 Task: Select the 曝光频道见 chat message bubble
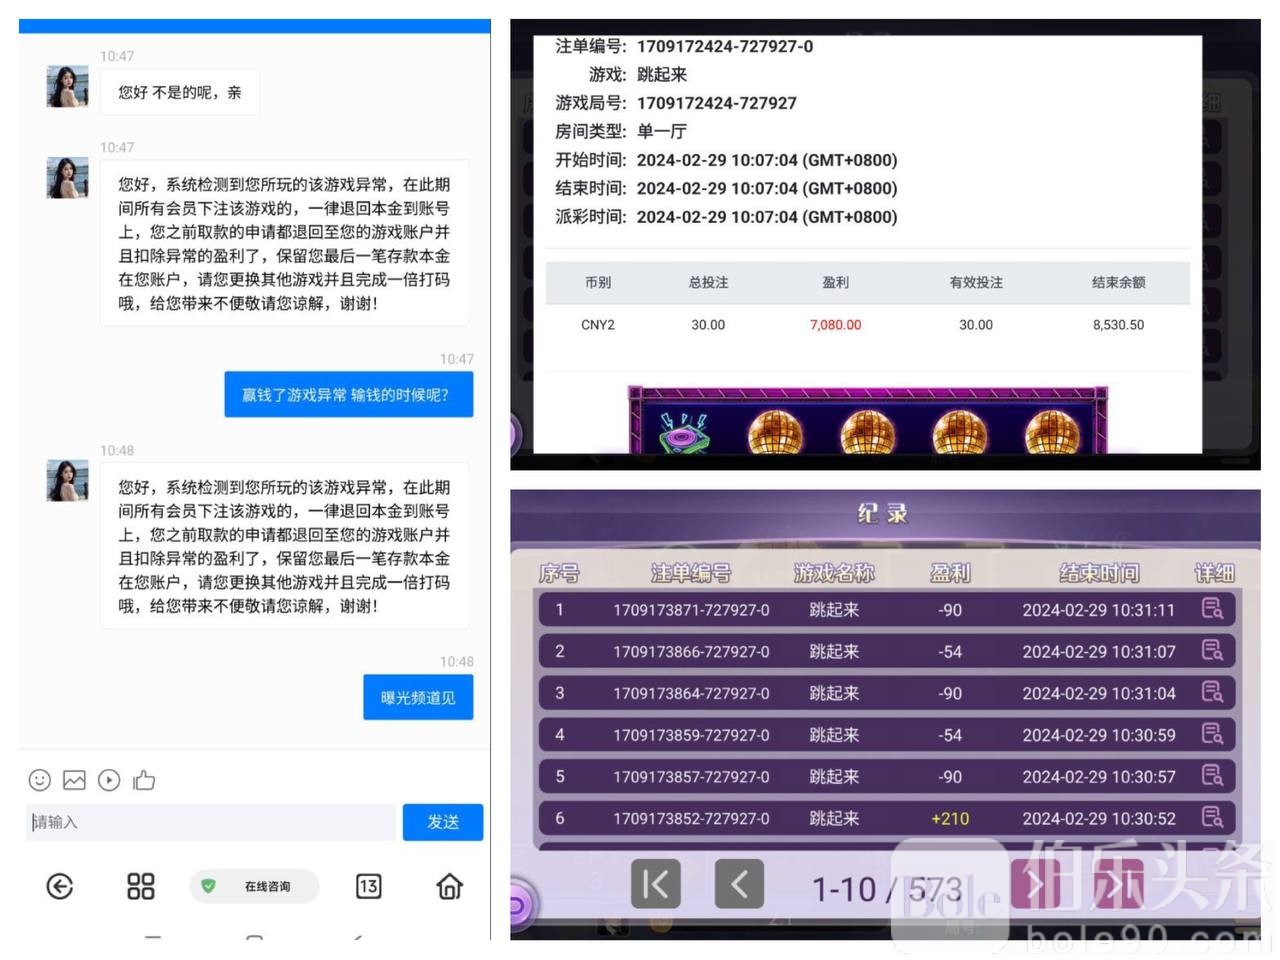point(418,698)
